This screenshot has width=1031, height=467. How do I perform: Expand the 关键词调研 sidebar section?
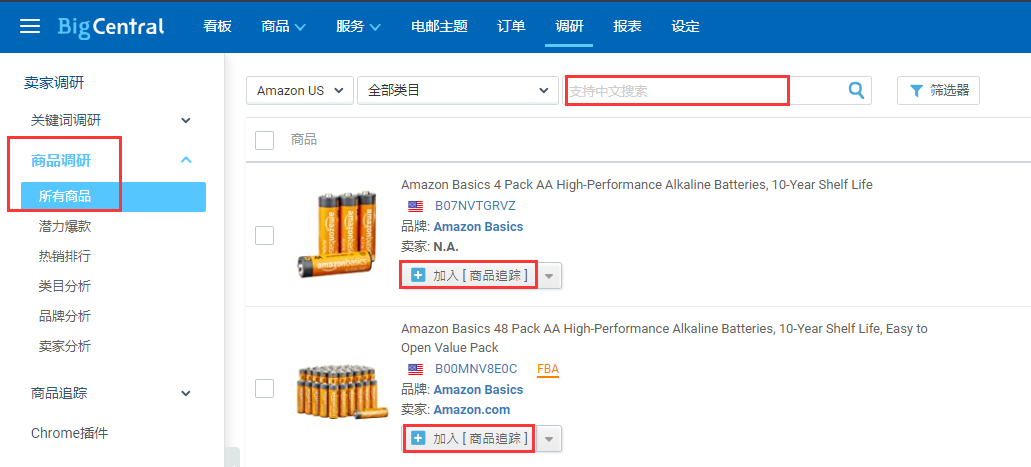pyautogui.click(x=186, y=120)
